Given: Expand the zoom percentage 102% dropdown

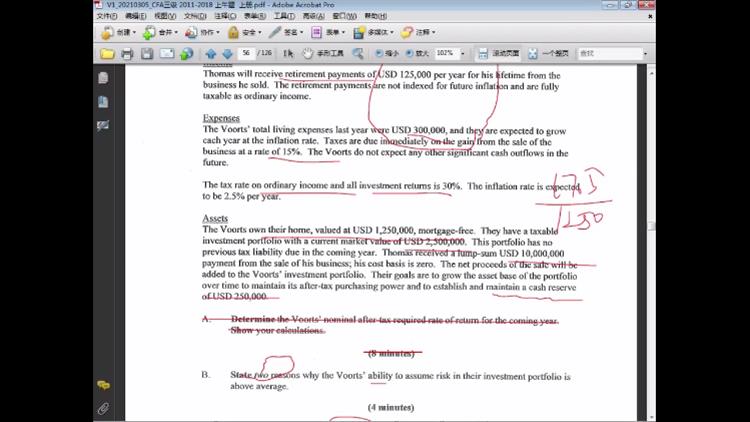Looking at the screenshot, I should 463,53.
